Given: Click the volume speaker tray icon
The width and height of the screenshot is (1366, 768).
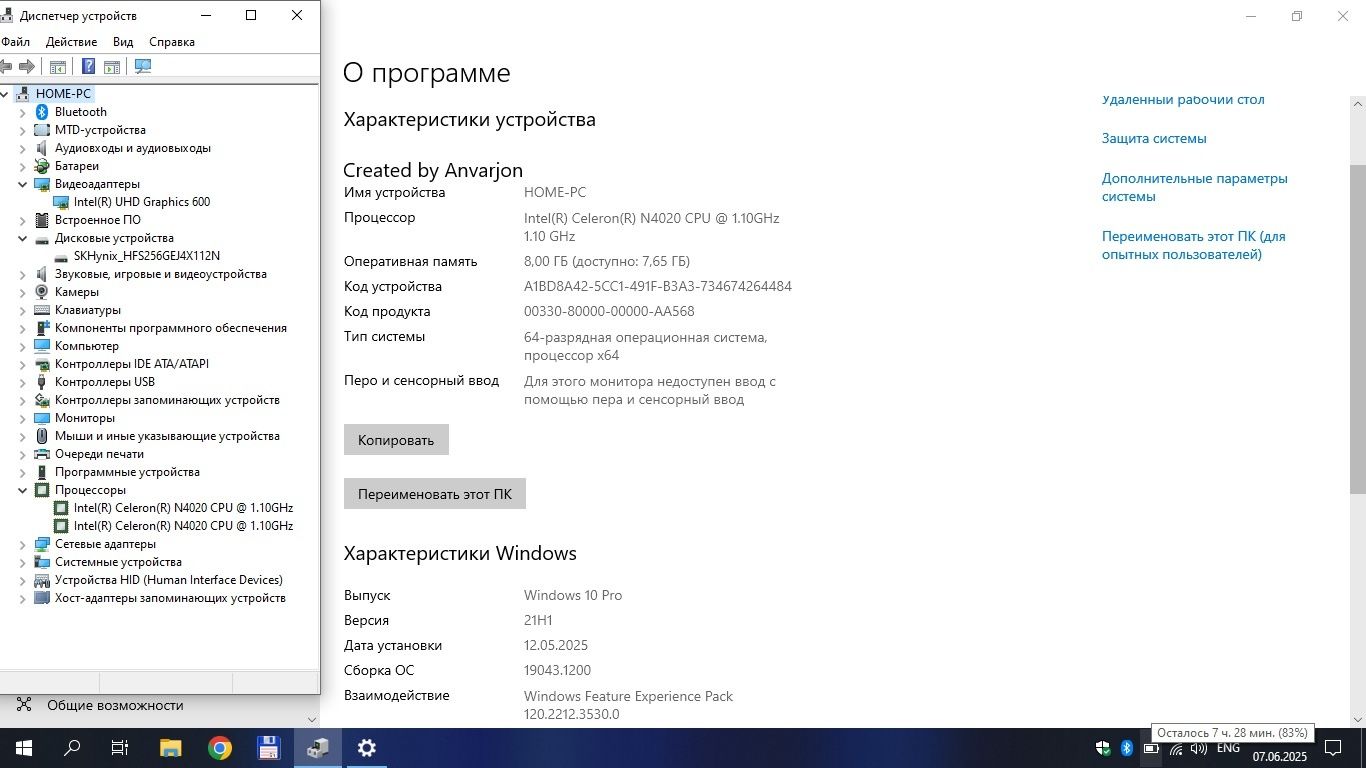Looking at the screenshot, I should tap(1199, 748).
